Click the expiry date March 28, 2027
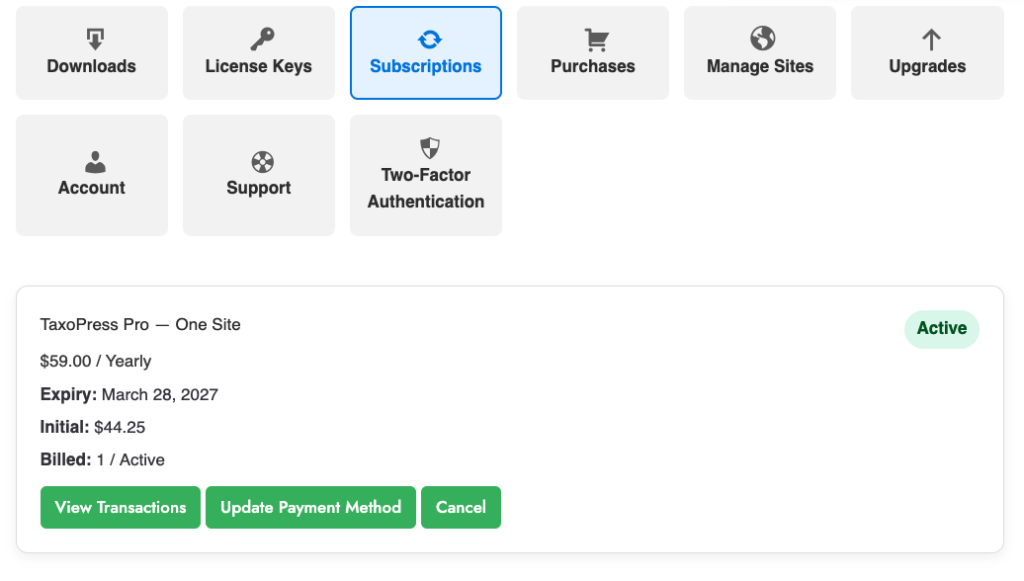The width and height of the screenshot is (1024, 581). click(160, 394)
